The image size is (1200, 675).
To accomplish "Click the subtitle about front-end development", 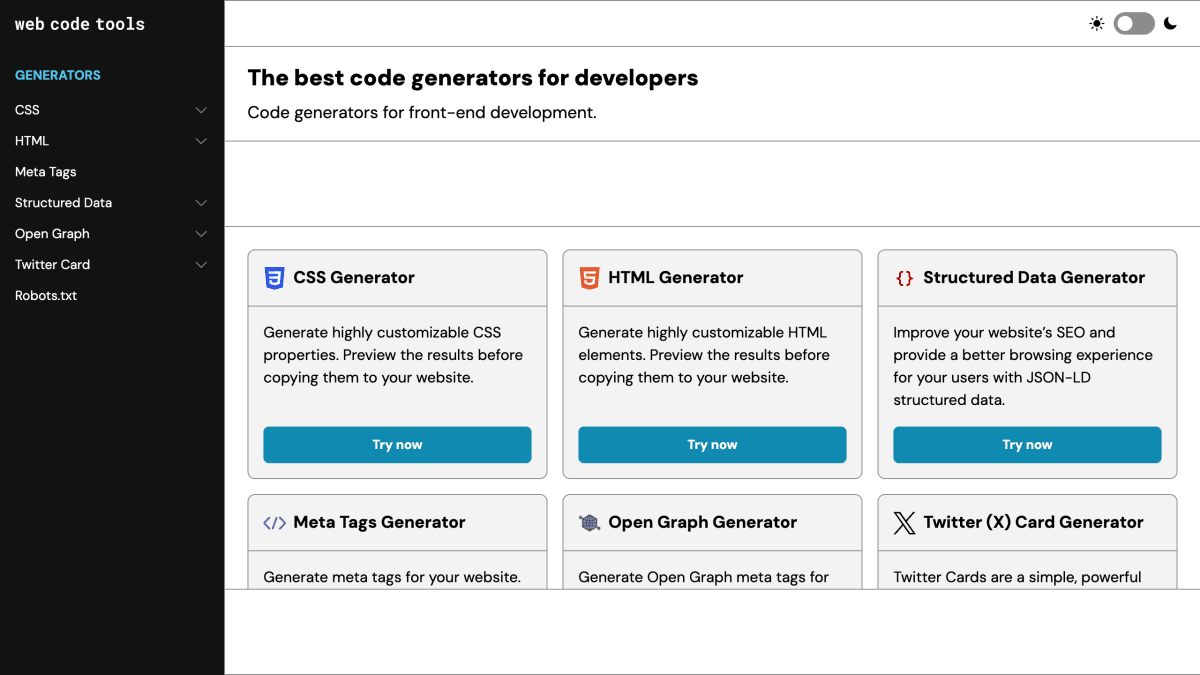I will (422, 113).
